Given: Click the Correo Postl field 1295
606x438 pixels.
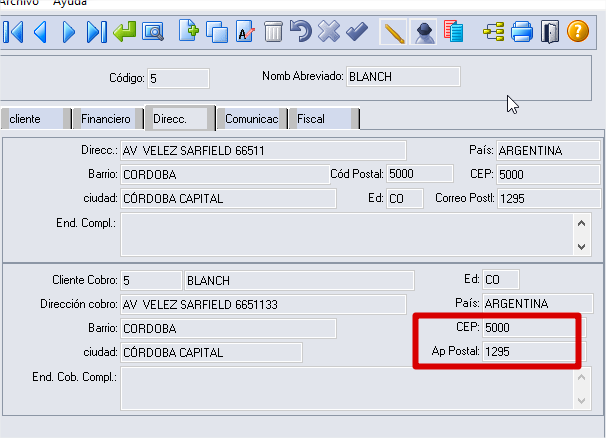Looking at the screenshot, I should click(x=549, y=198).
